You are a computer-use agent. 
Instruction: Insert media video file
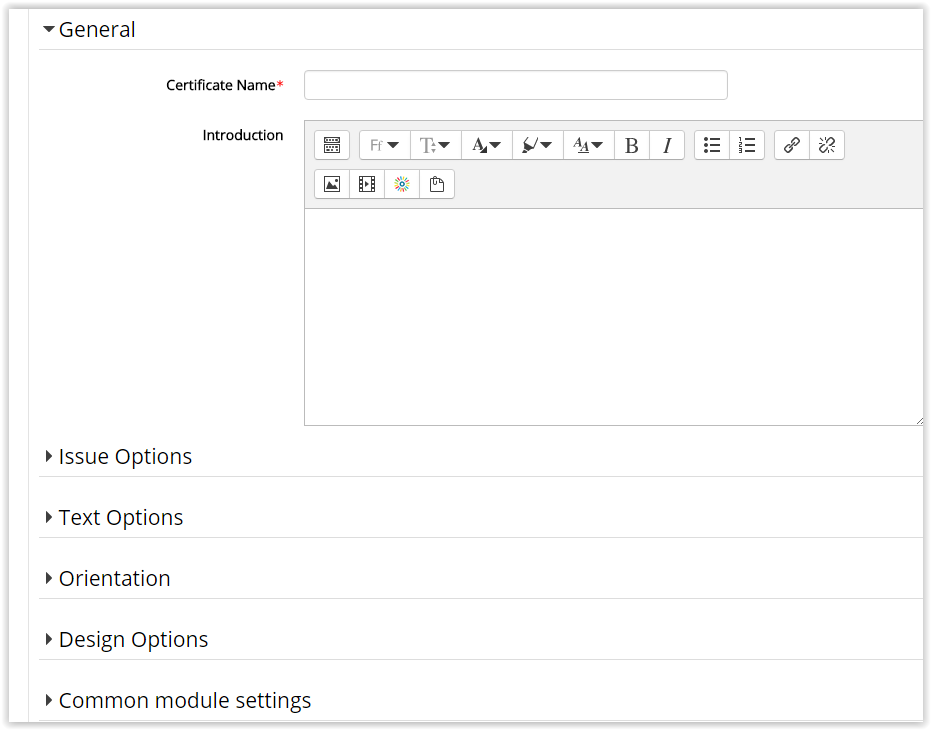pyautogui.click(x=367, y=184)
